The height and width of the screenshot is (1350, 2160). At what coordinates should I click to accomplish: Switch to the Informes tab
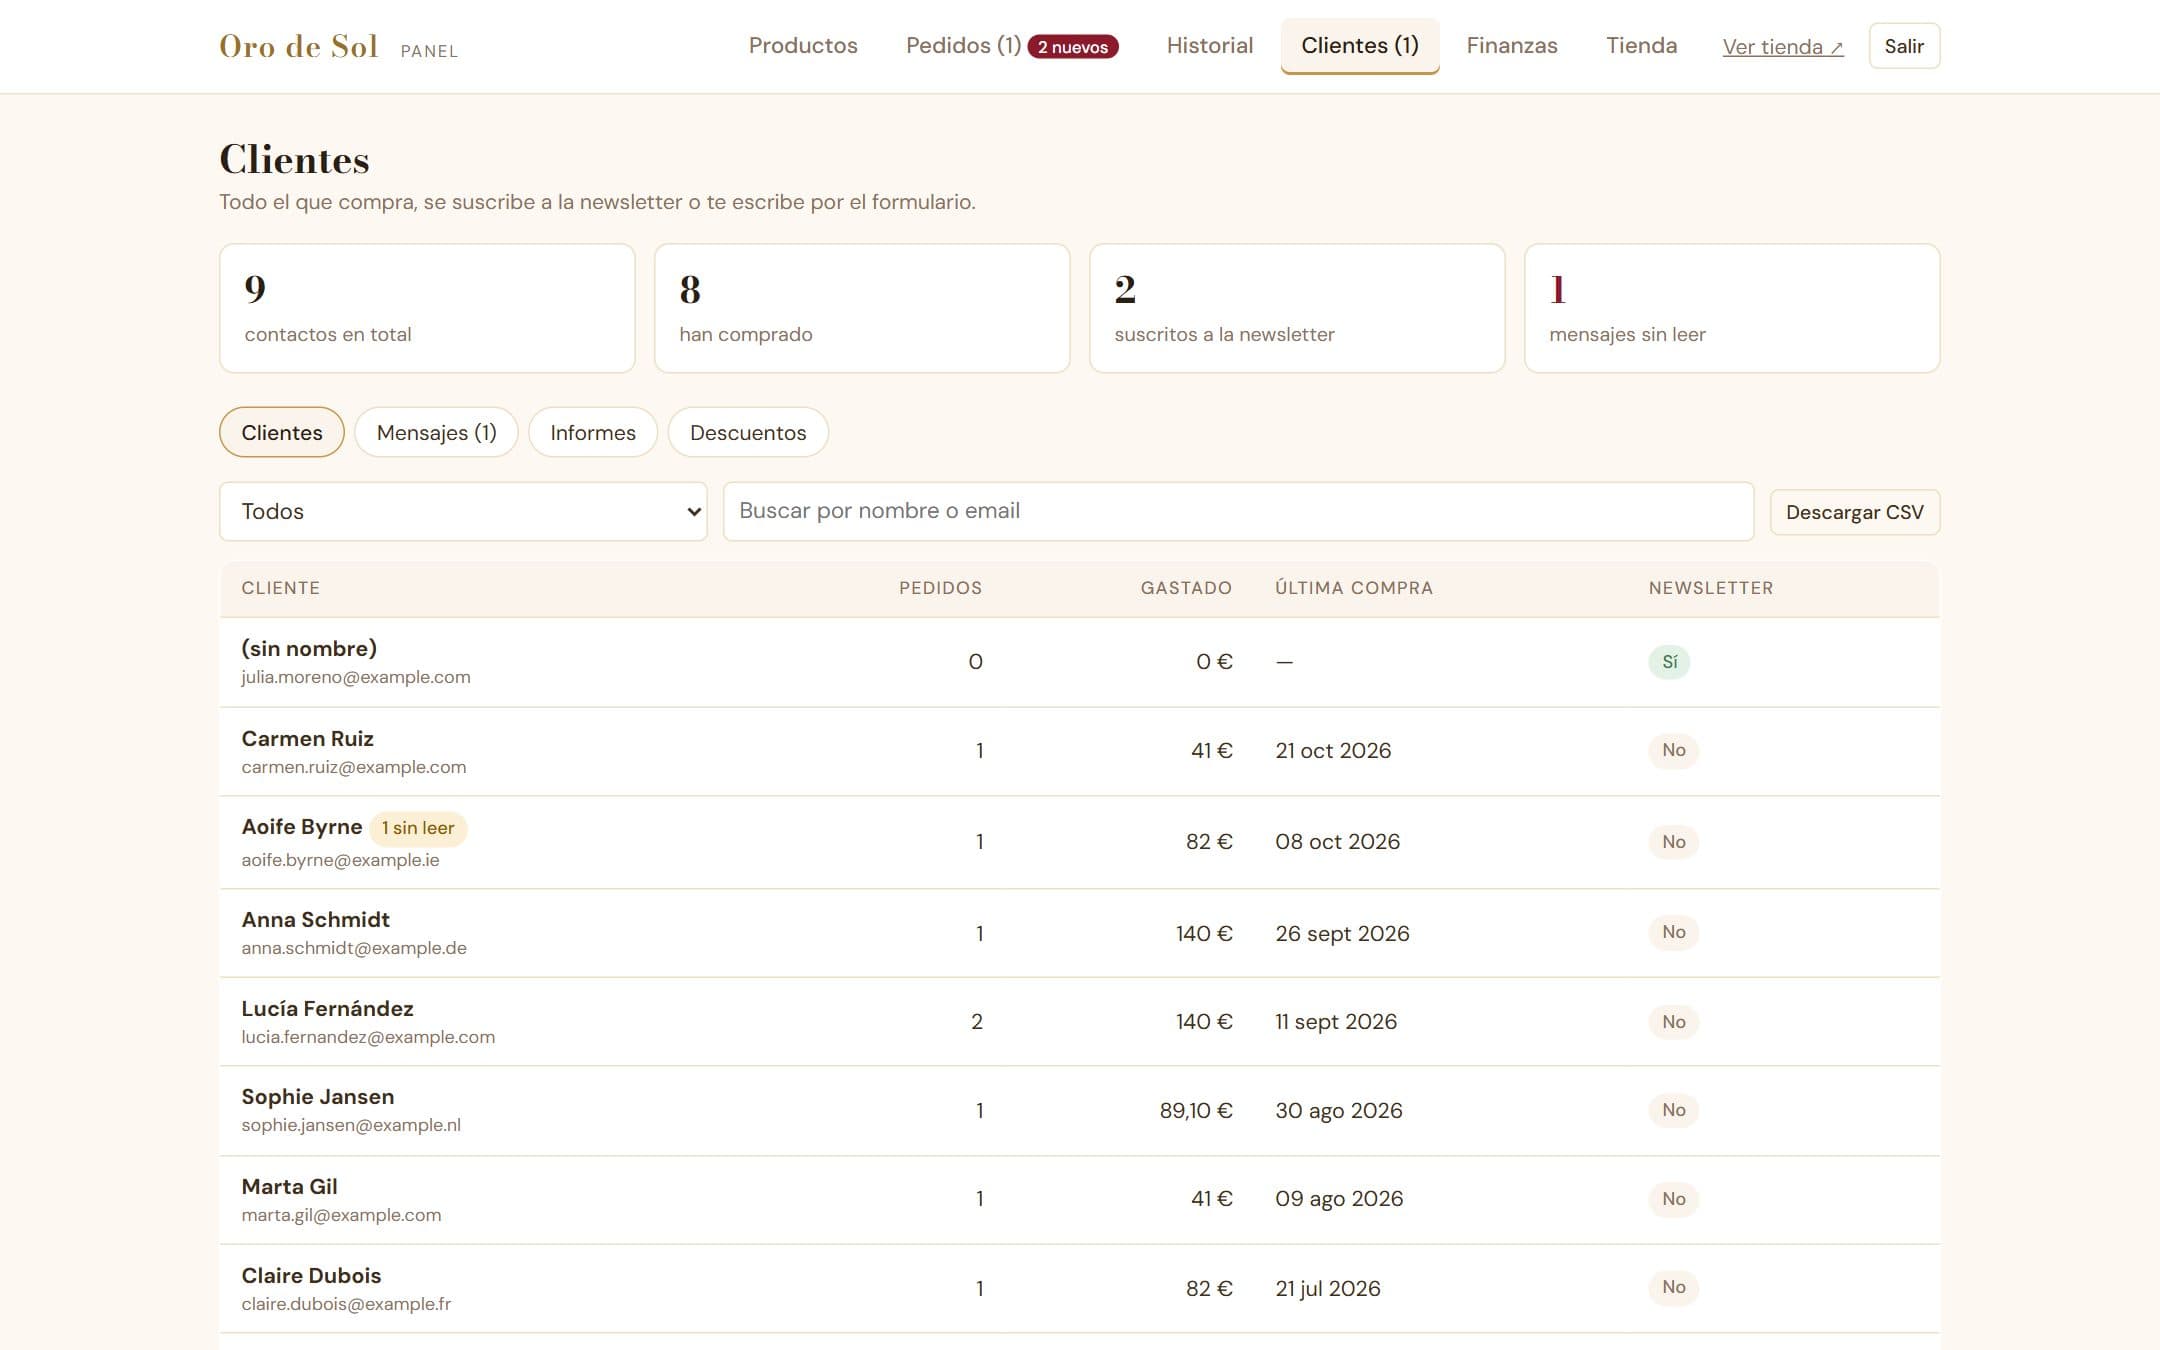point(593,432)
